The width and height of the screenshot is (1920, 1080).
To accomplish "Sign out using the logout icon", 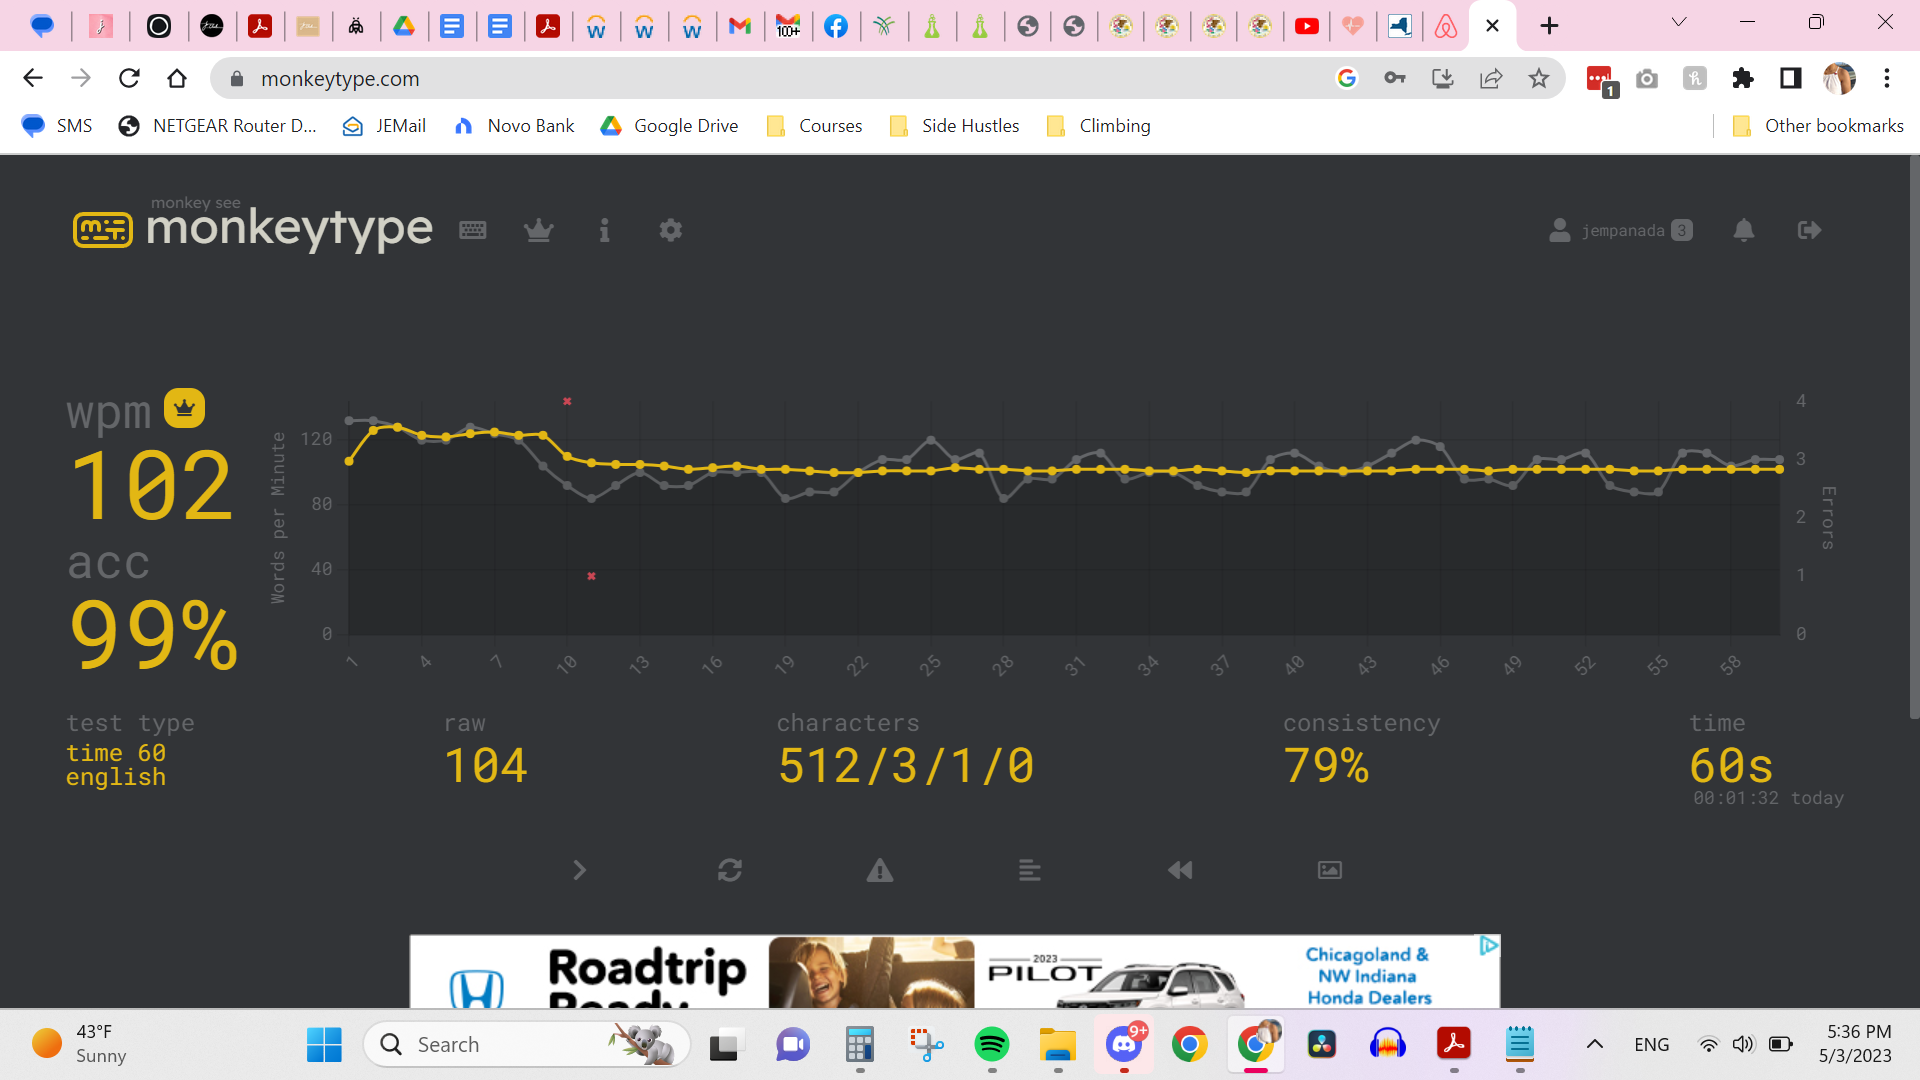I will pos(1809,230).
